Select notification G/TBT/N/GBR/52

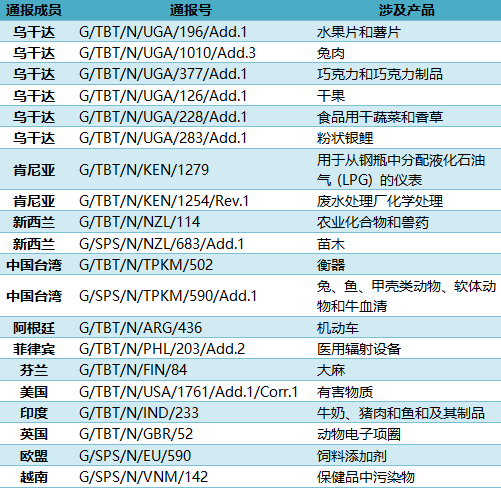[x=136, y=434]
